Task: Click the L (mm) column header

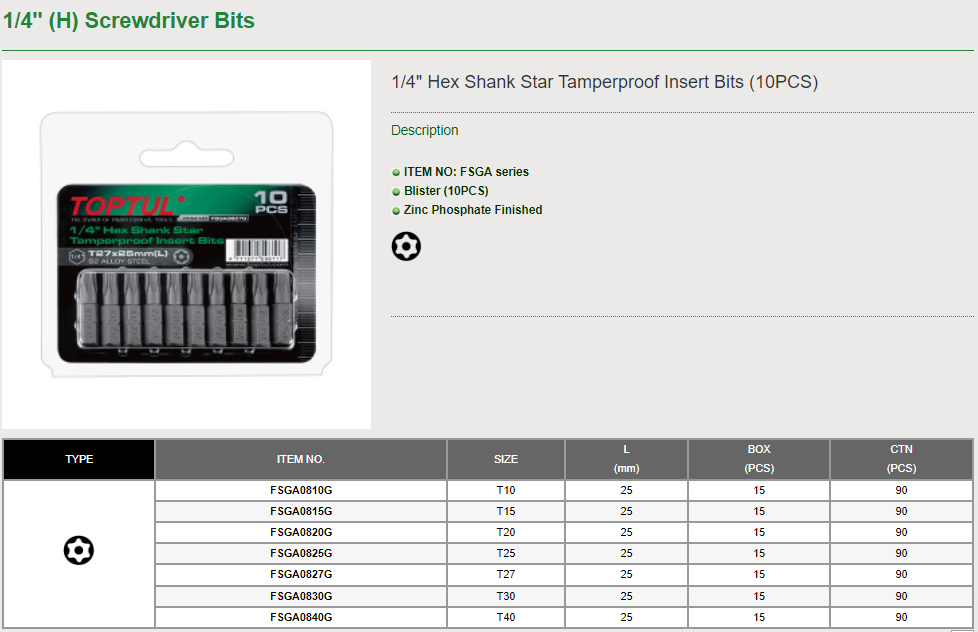Action: pyautogui.click(x=626, y=459)
